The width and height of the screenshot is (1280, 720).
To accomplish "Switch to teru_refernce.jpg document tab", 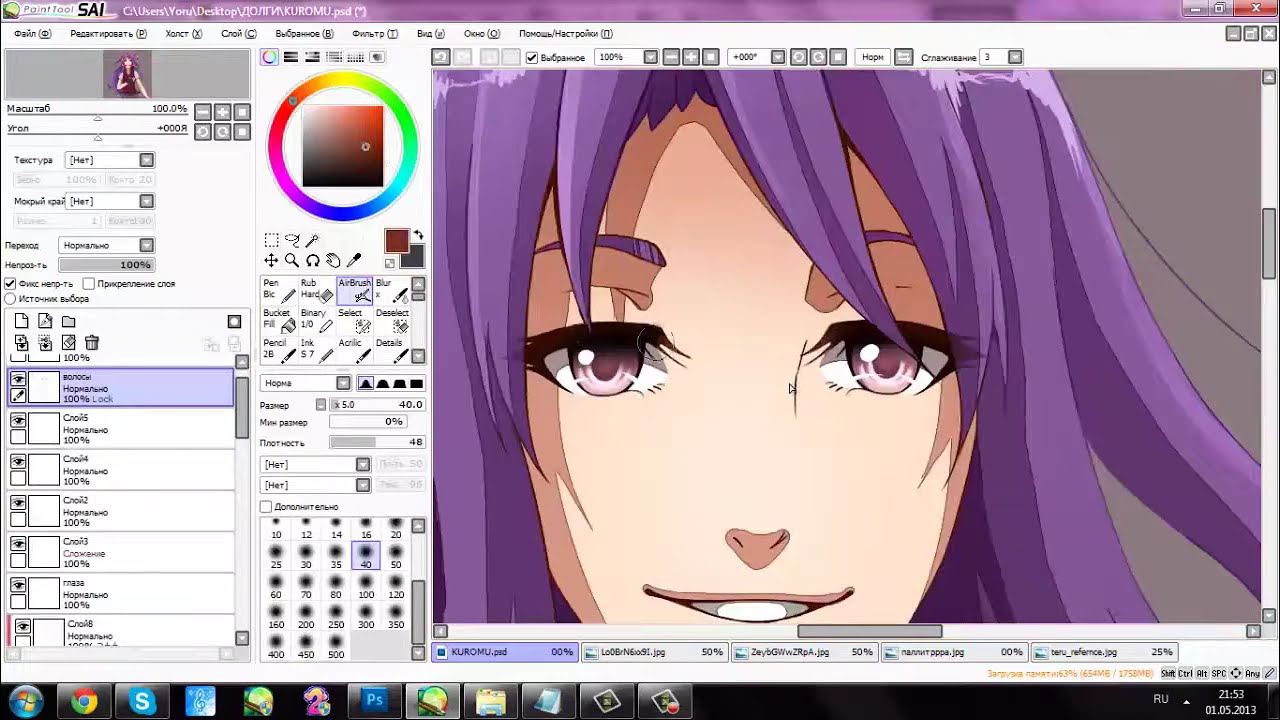I will point(1104,652).
